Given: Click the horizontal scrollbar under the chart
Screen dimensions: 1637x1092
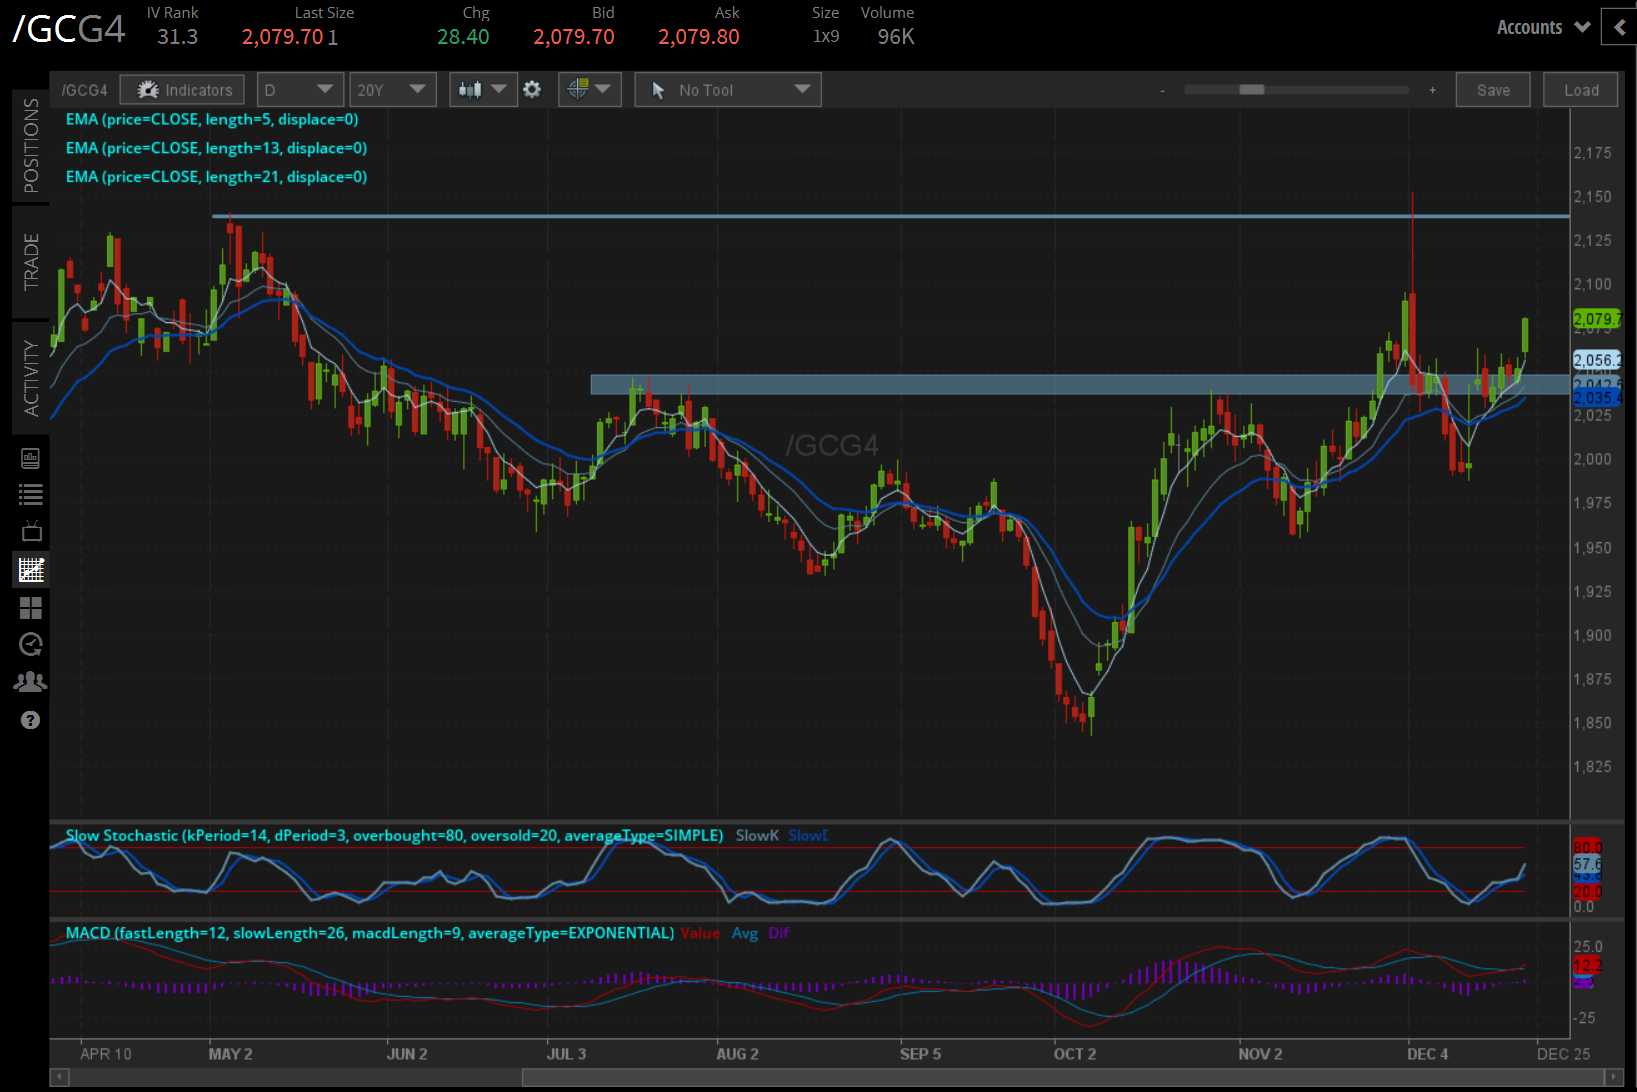Looking at the screenshot, I should (x=835, y=1077).
